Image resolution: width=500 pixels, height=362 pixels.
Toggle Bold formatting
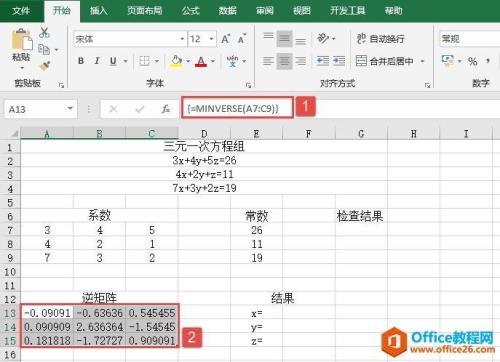81,61
